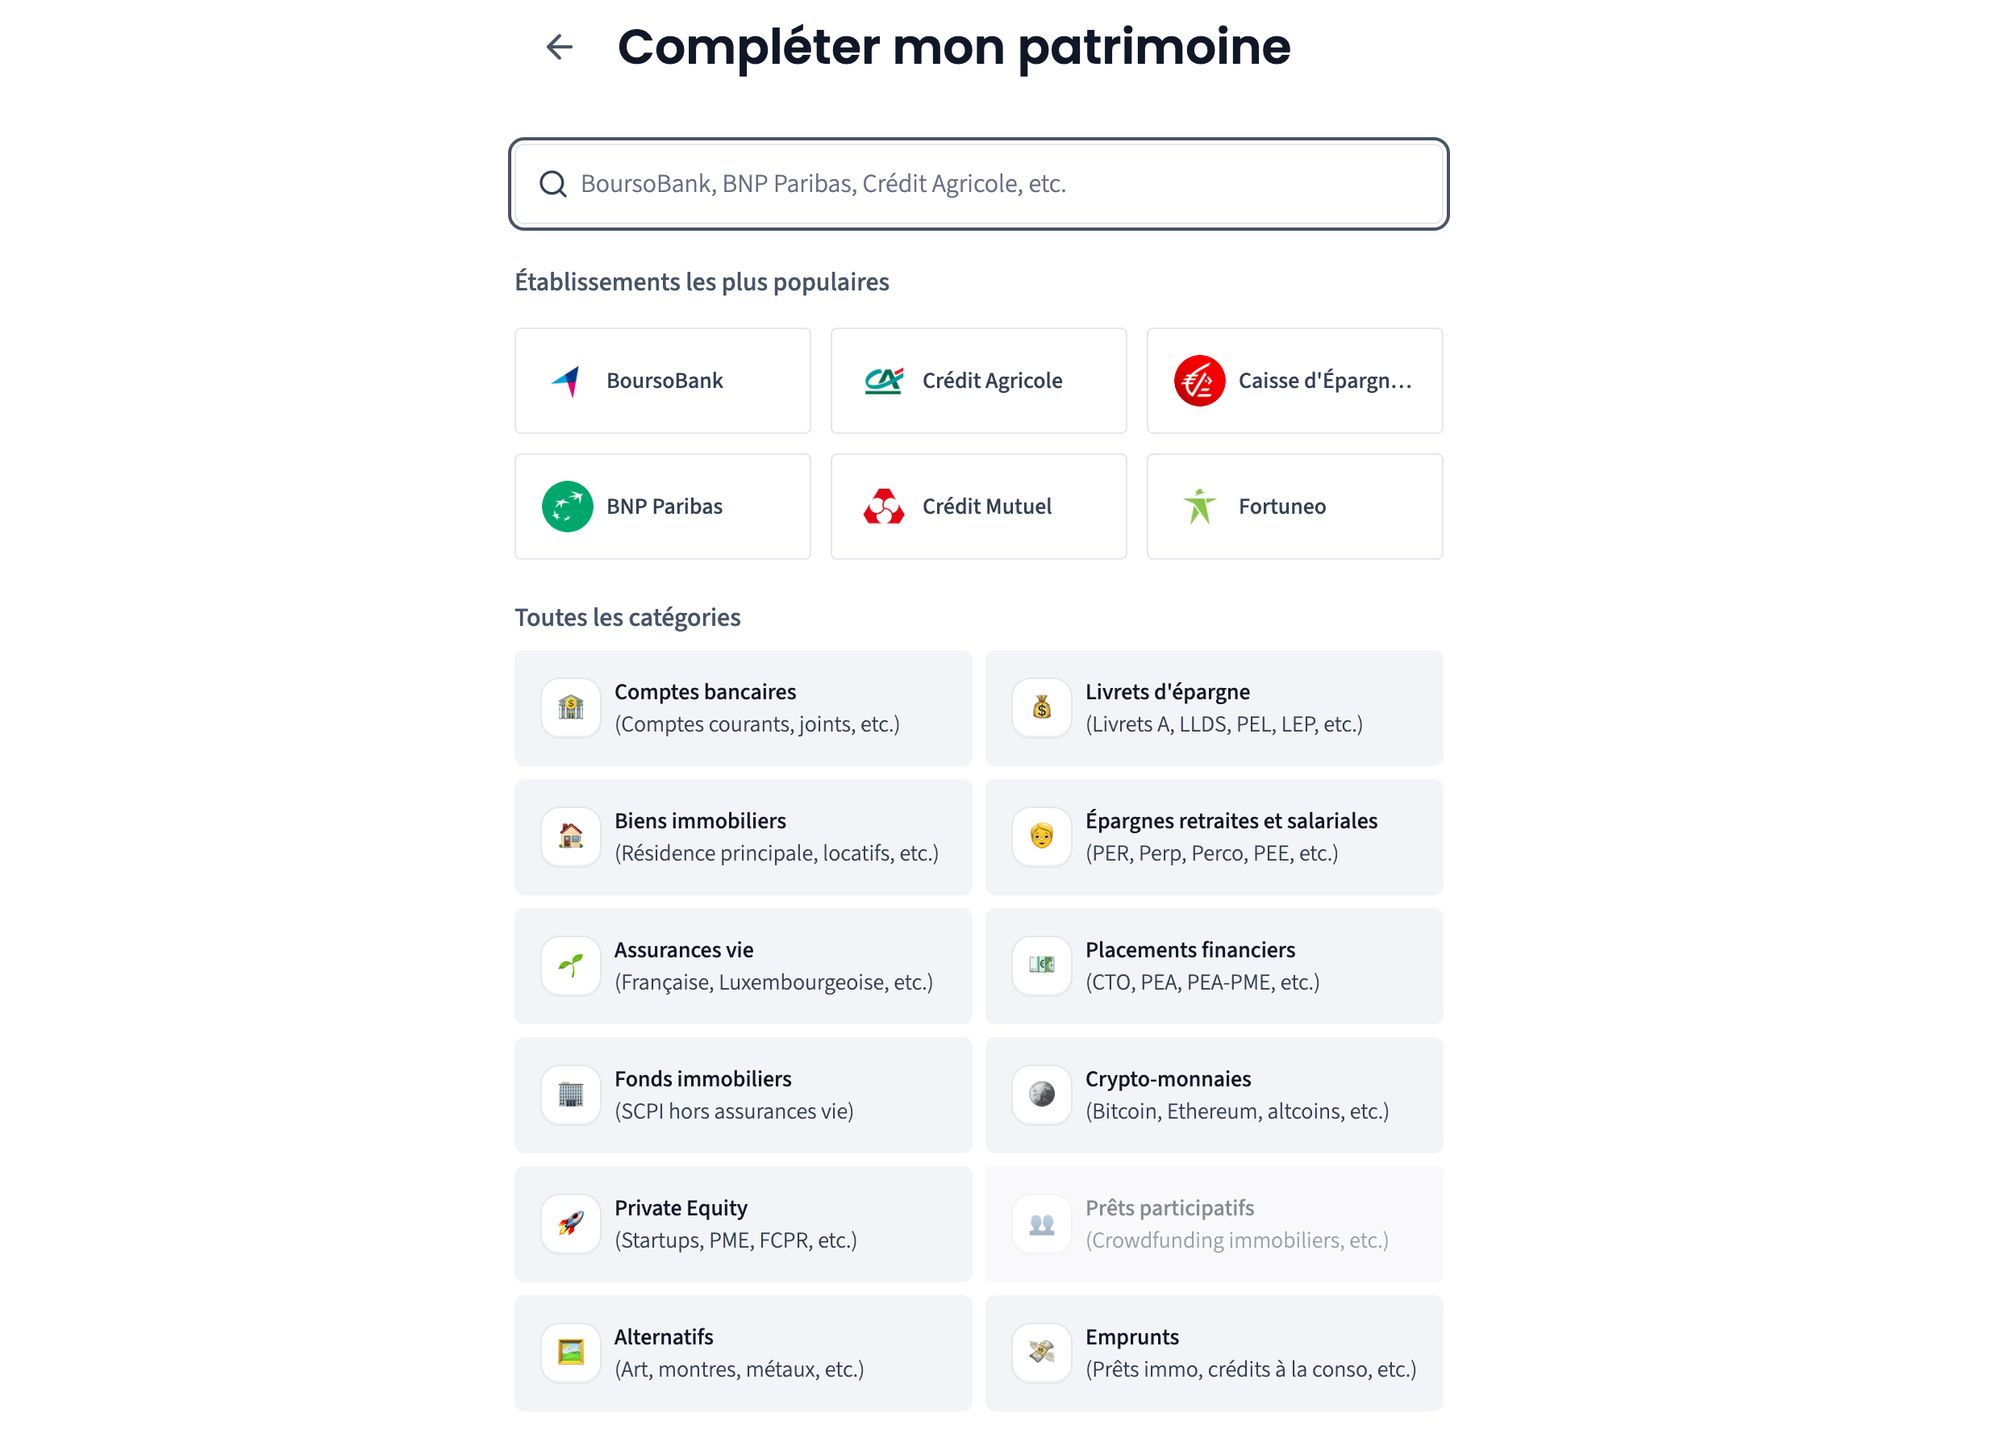Open Épargnes retraites et salariales

coord(1213,837)
